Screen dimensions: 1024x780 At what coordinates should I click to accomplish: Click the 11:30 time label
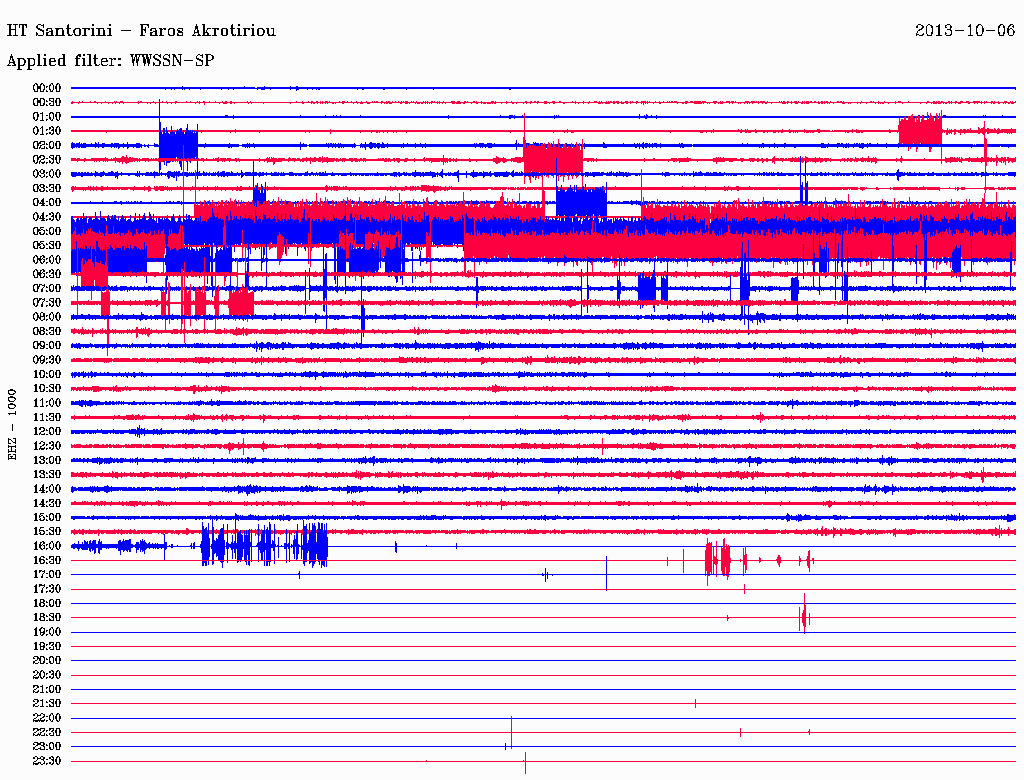pos(47,417)
